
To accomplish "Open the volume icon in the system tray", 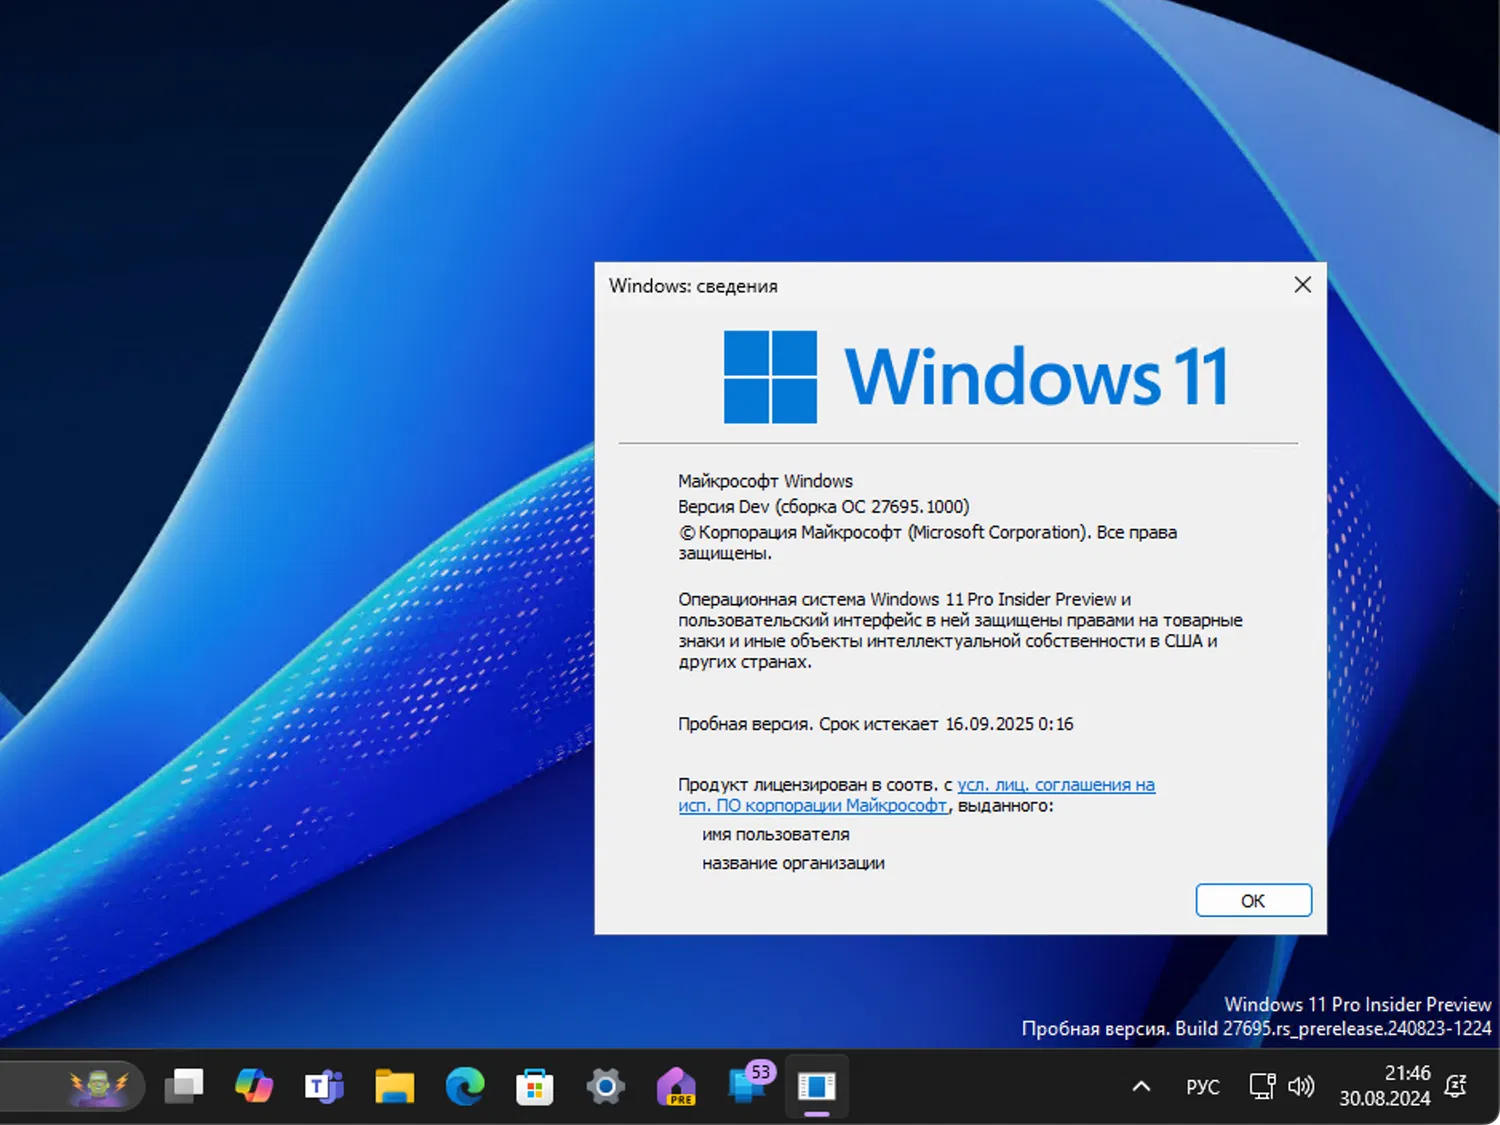I will click(1301, 1086).
